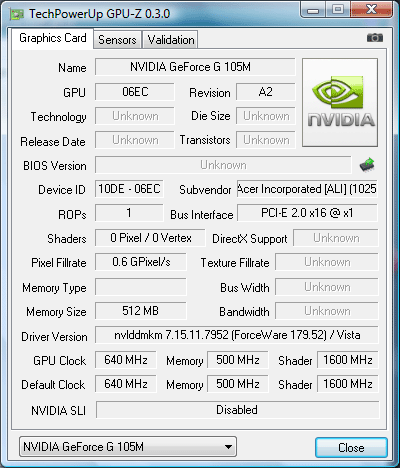This screenshot has height=468, width=400.
Task: Click the NVIDIA logo image
Action: pos(340,102)
